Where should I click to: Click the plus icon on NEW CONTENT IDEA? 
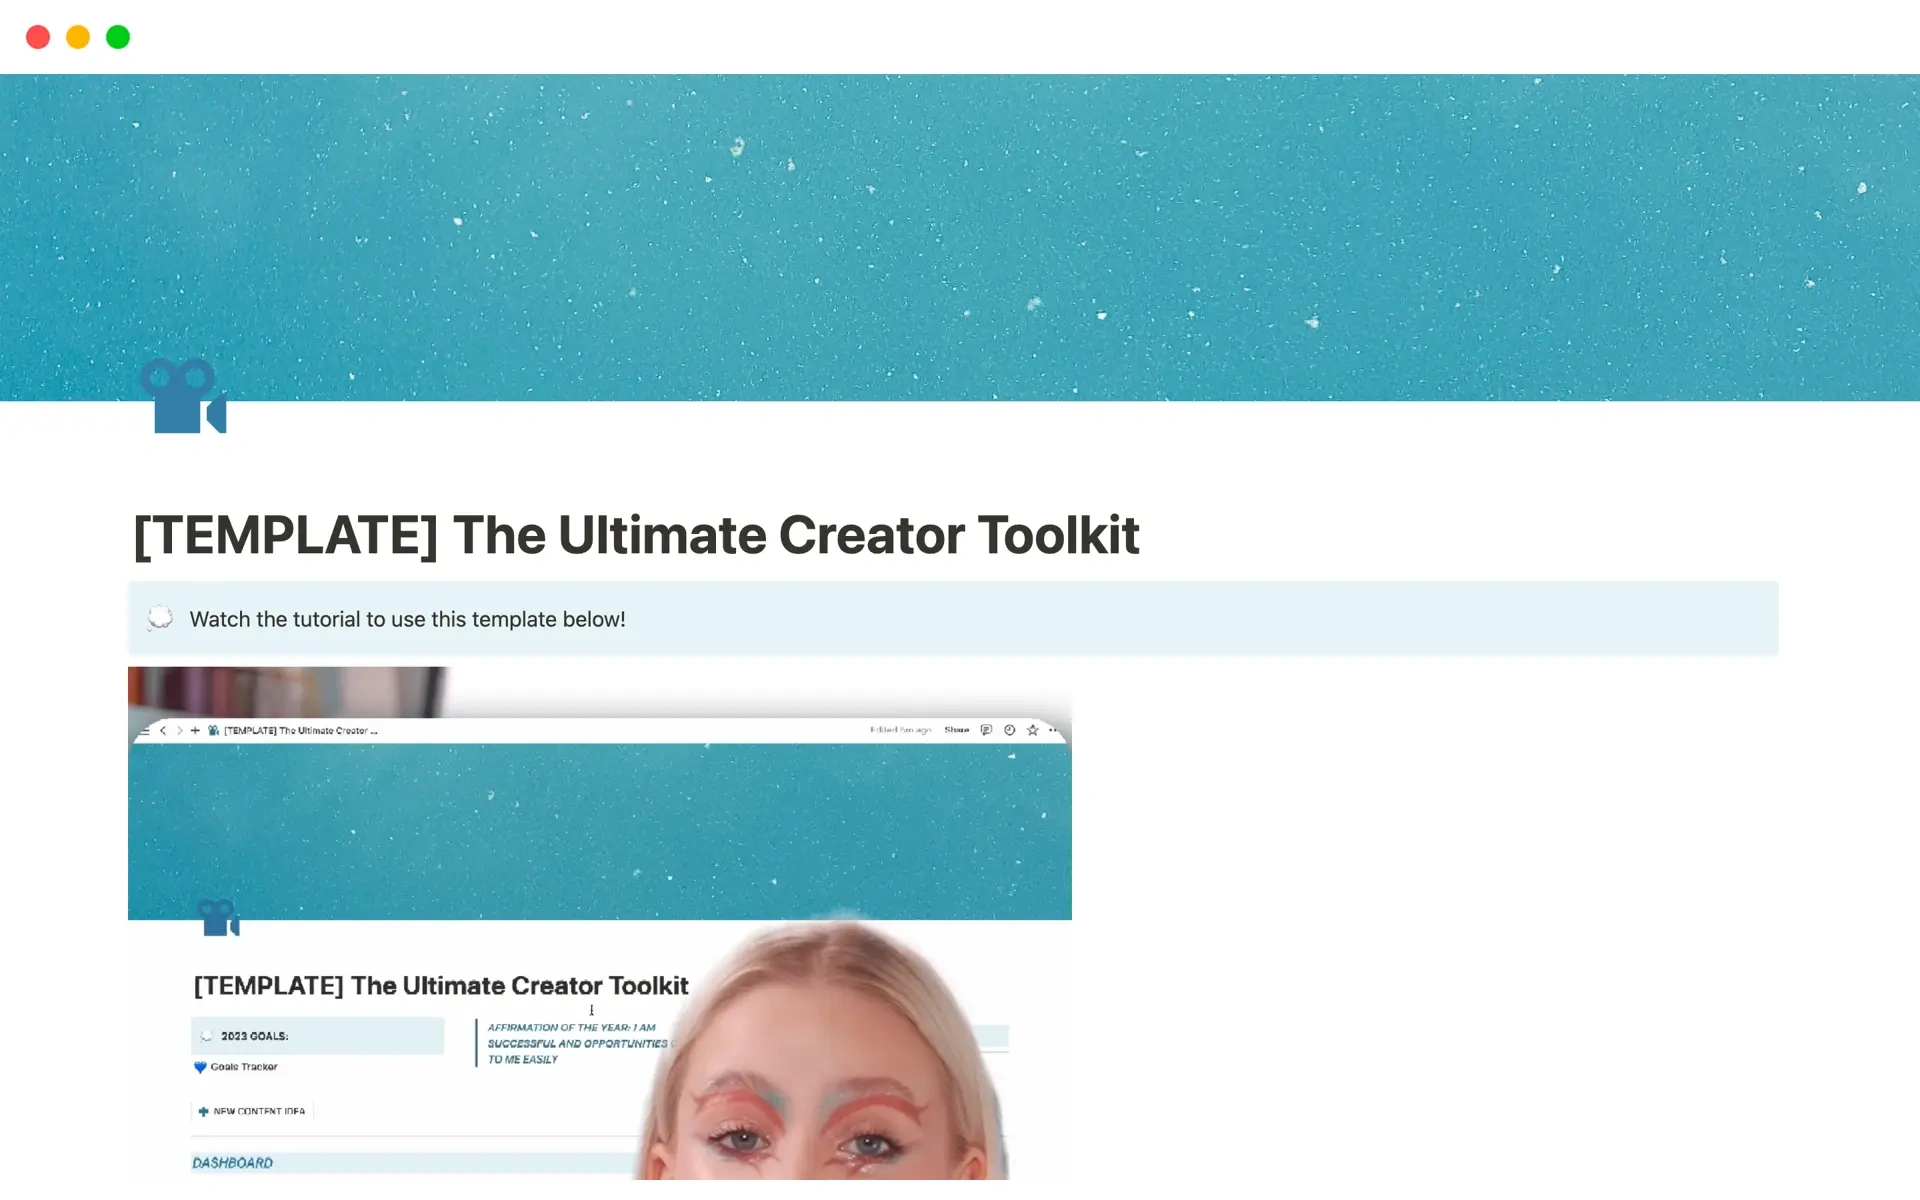204,1111
